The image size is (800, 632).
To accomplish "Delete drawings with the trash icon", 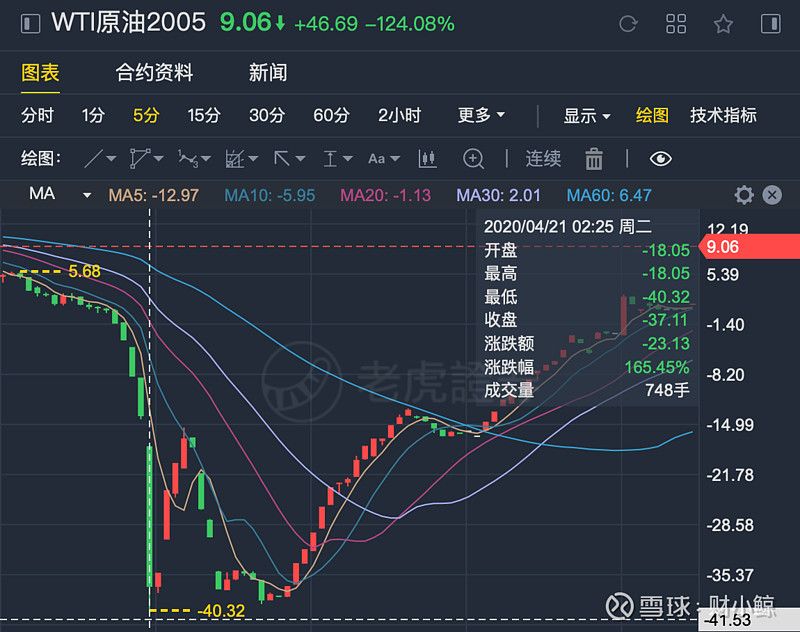I will (594, 159).
